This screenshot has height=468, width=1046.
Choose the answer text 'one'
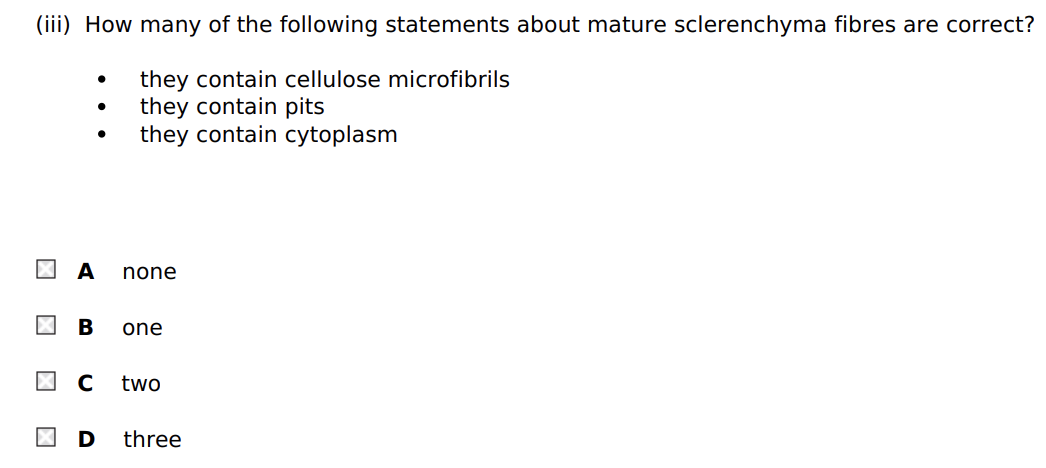point(142,328)
